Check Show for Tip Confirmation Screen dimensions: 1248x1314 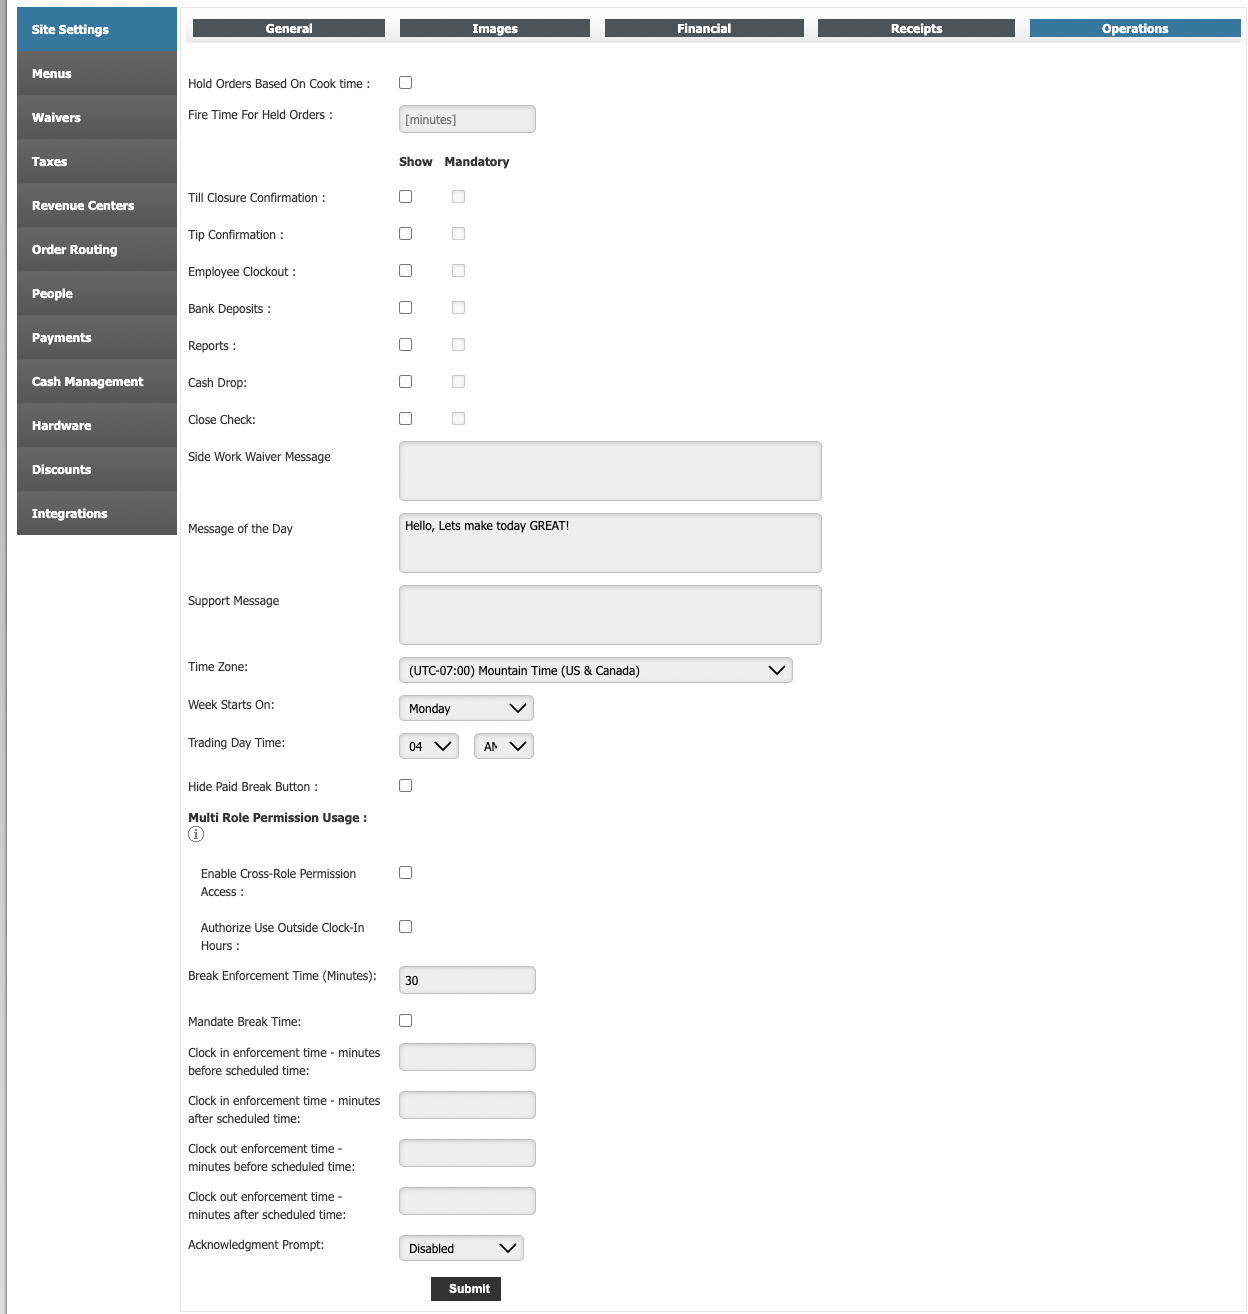[405, 234]
